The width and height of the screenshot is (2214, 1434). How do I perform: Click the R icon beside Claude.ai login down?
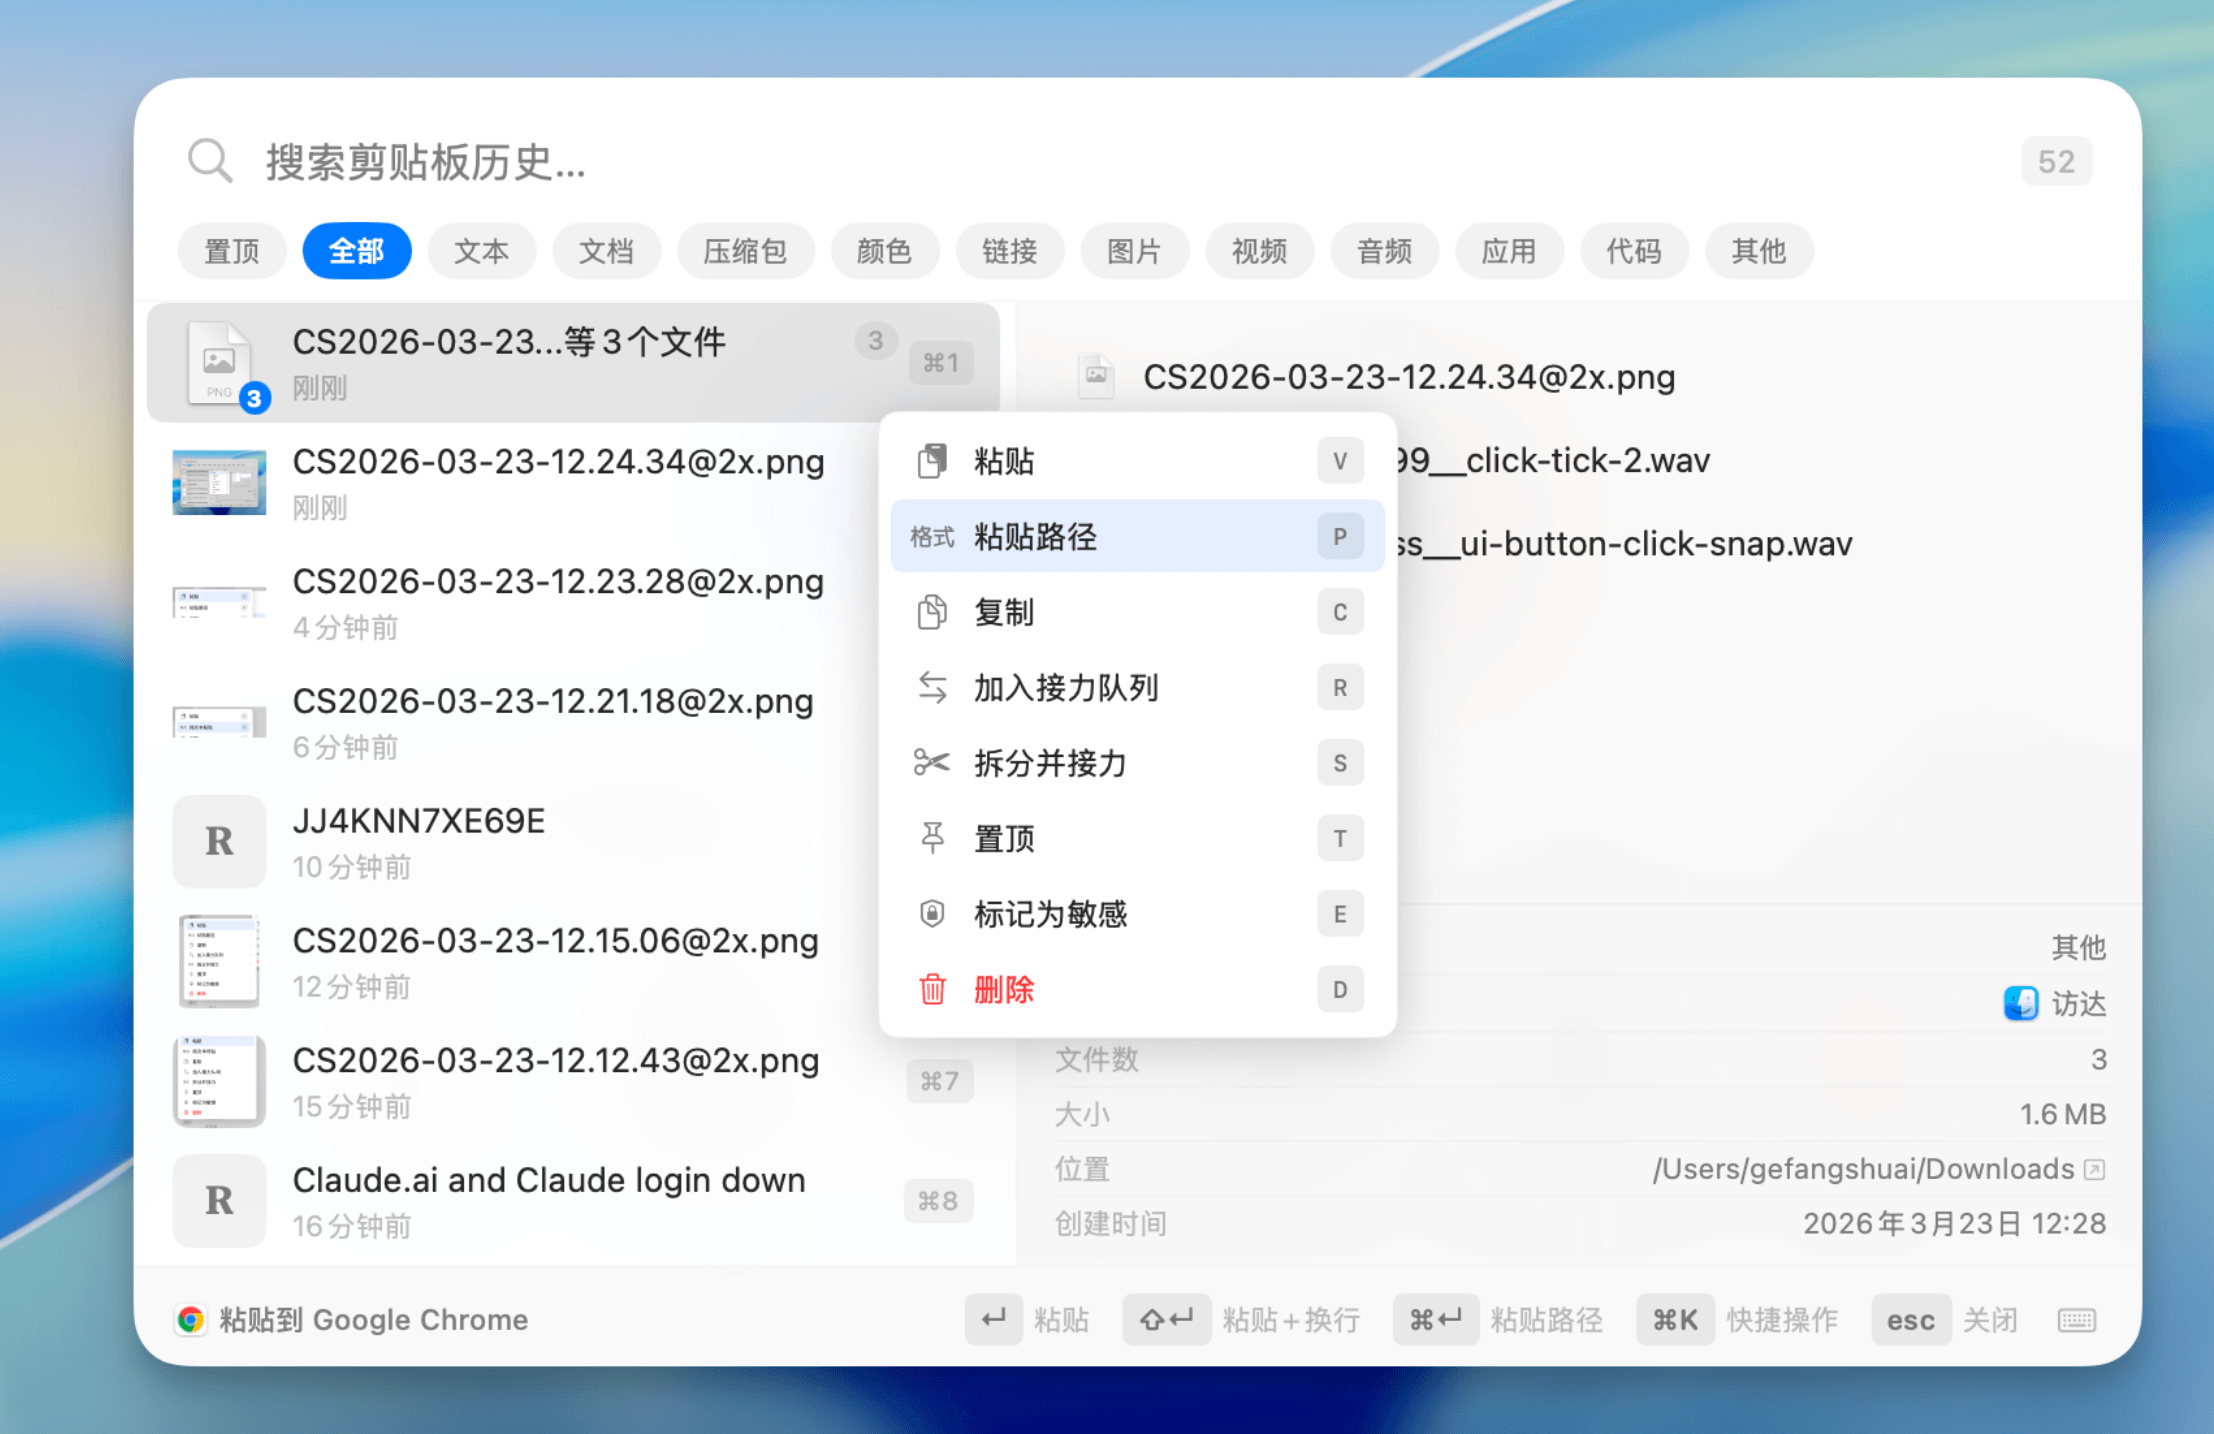click(x=219, y=1200)
